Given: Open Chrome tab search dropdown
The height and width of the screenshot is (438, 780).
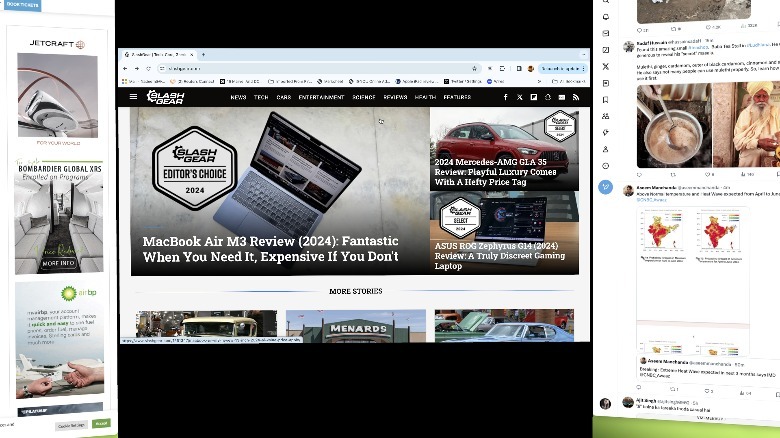Looking at the screenshot, I should (583, 54).
